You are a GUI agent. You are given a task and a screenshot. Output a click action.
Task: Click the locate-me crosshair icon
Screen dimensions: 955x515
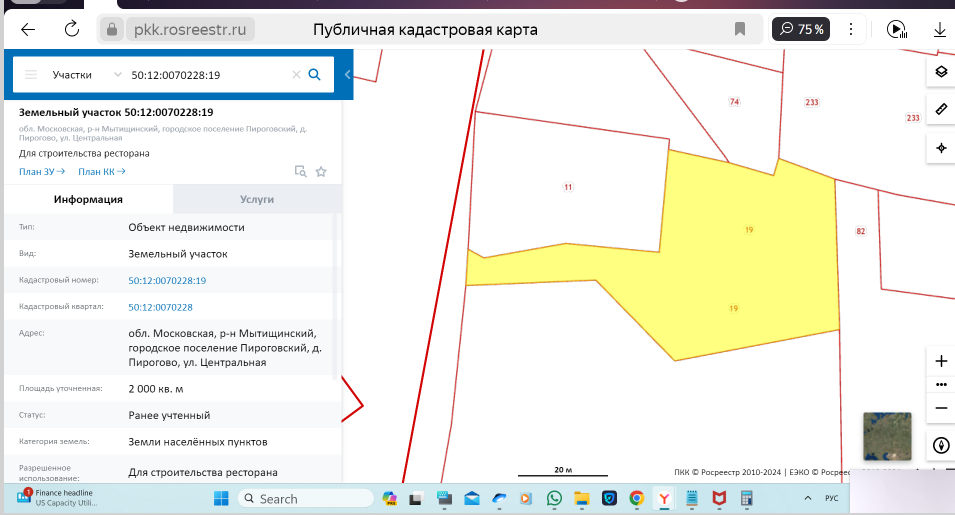tap(940, 148)
